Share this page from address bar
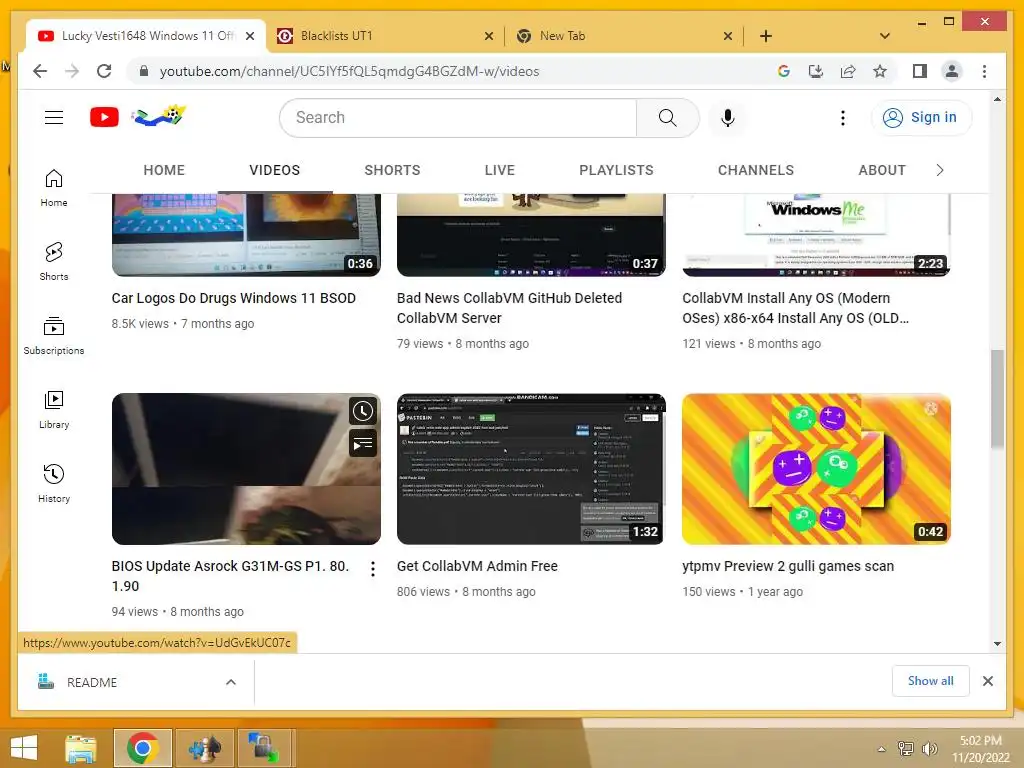Image resolution: width=1024 pixels, height=768 pixels. coord(848,71)
